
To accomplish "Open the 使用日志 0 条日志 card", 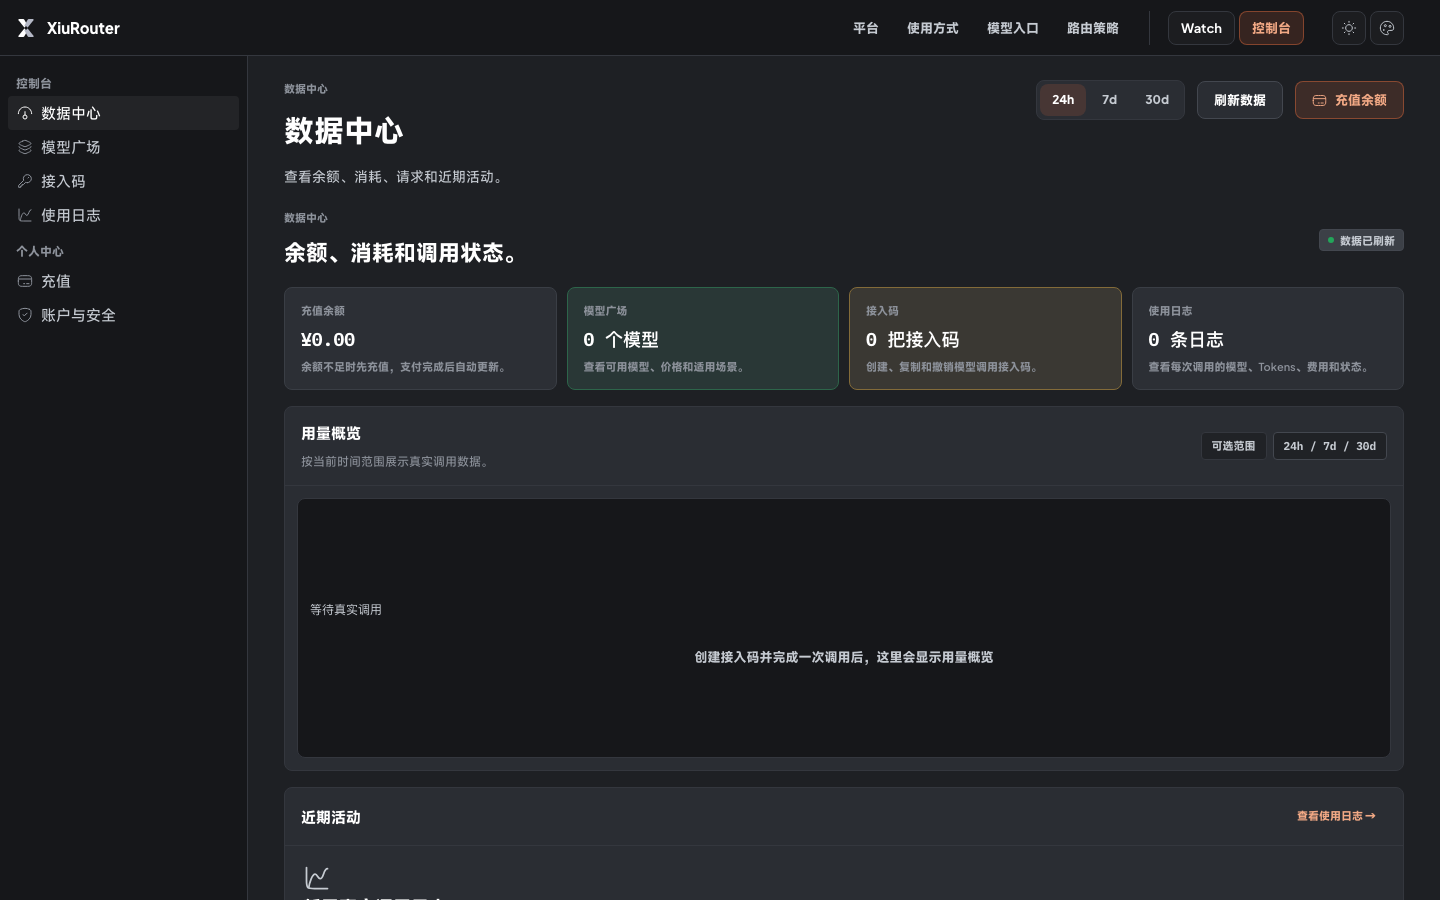I will (x=1268, y=338).
